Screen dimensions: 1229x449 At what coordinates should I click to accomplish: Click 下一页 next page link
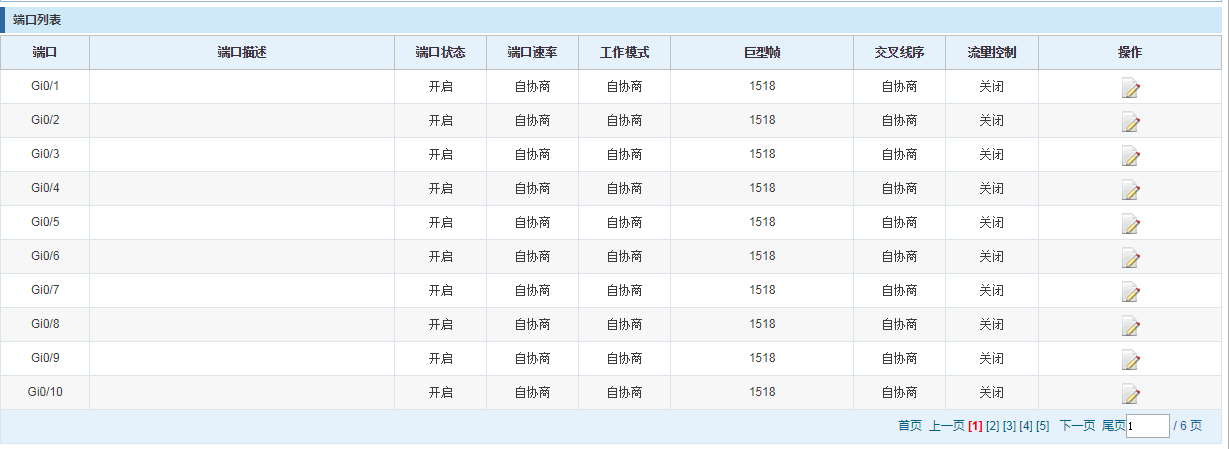pos(1077,426)
